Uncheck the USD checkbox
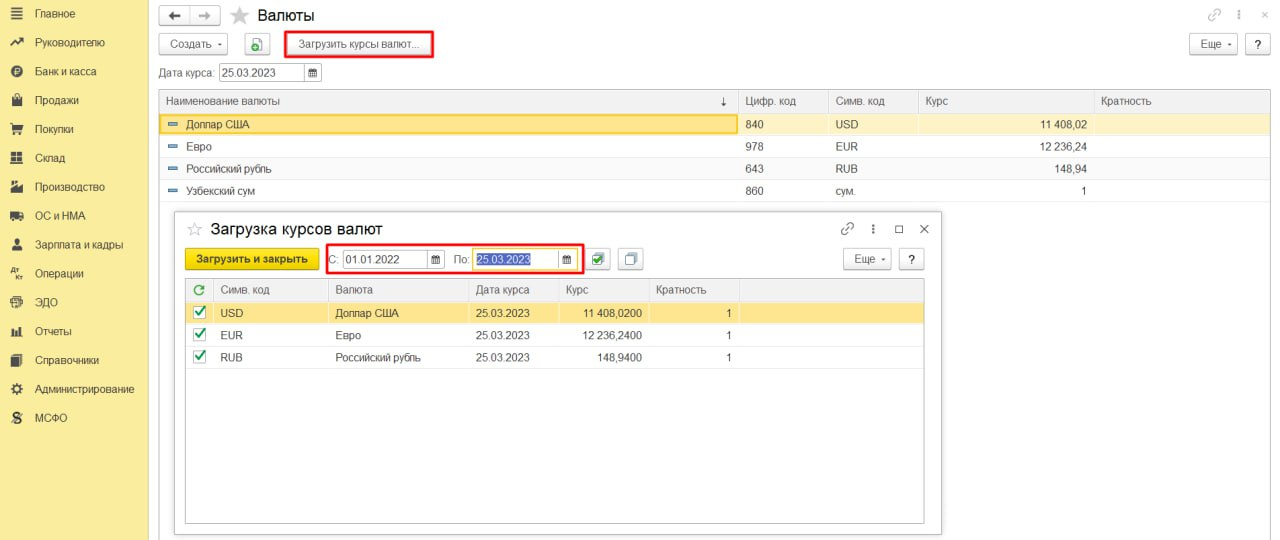Screen dimensions: 1280x540 tap(199, 312)
